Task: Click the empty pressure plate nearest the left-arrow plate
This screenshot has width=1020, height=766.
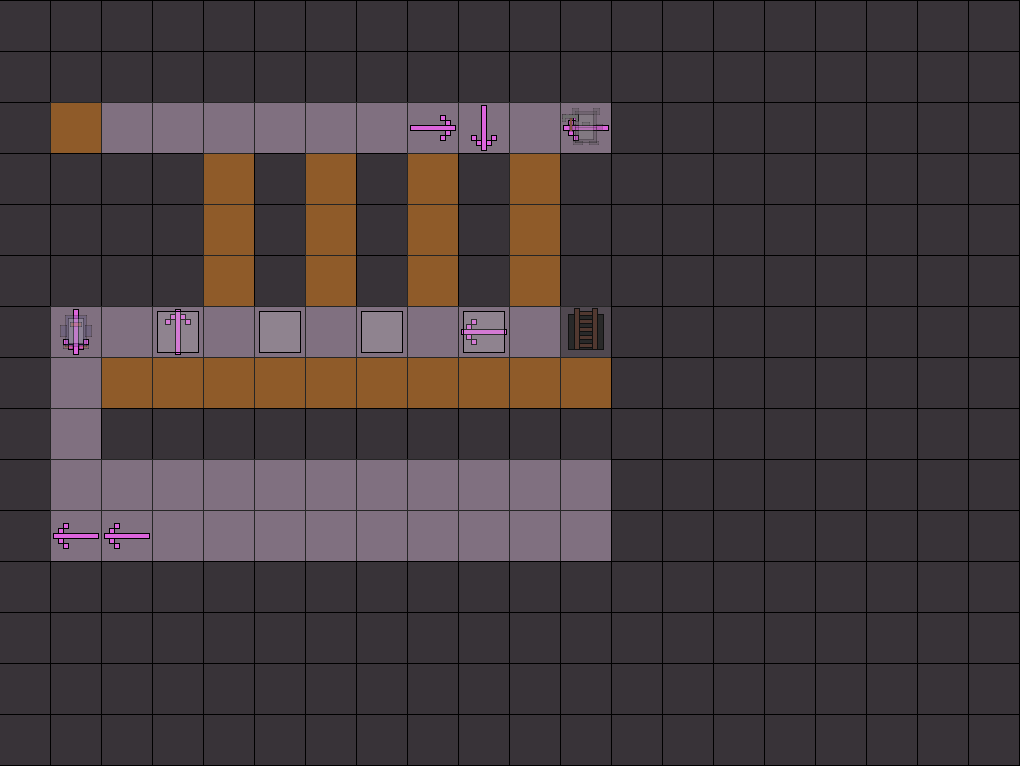Action: click(382, 332)
